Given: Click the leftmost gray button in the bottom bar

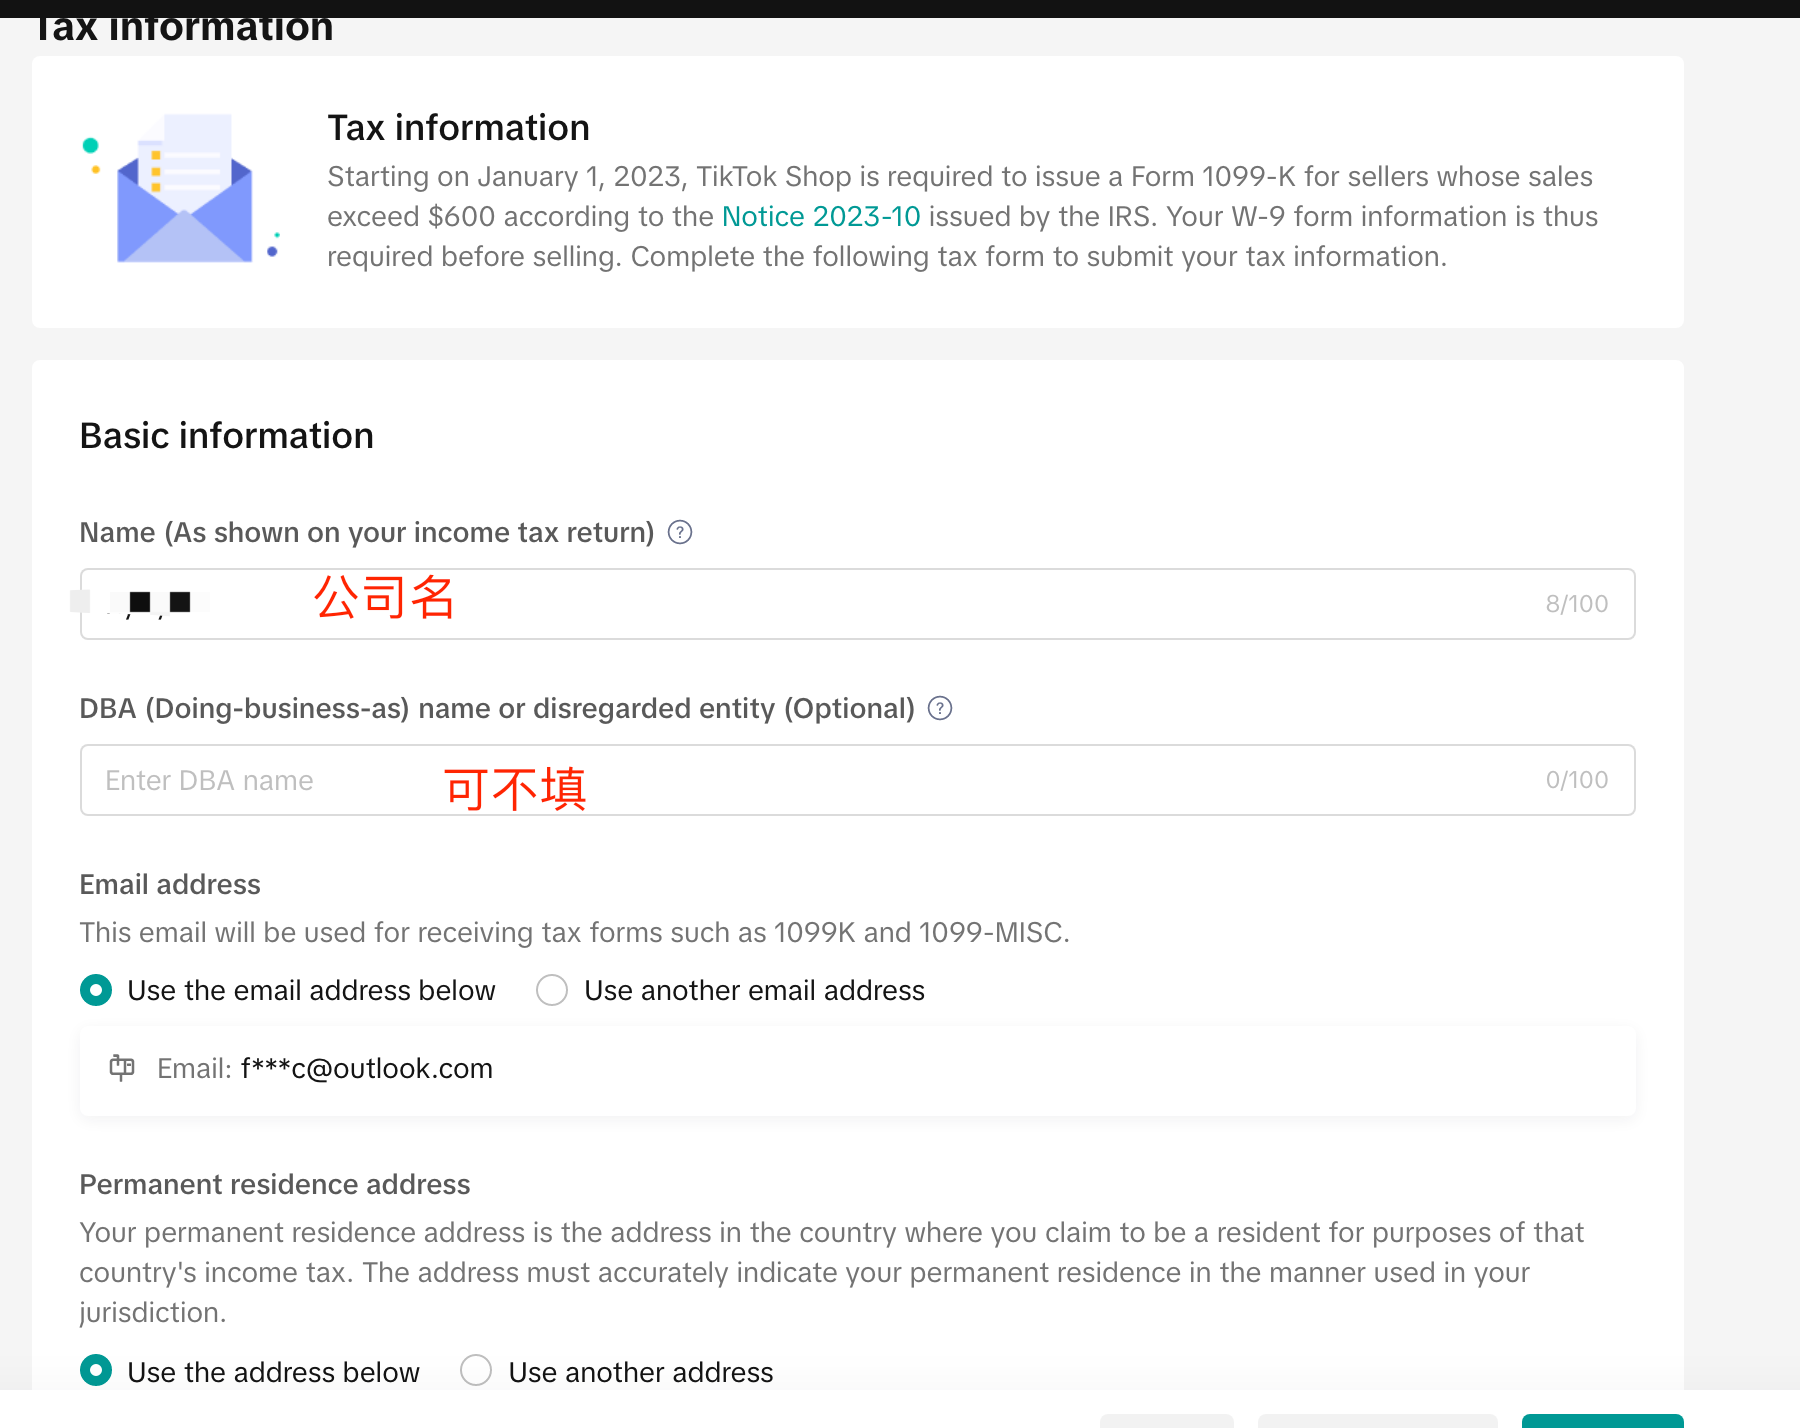Looking at the screenshot, I should 1166,1419.
